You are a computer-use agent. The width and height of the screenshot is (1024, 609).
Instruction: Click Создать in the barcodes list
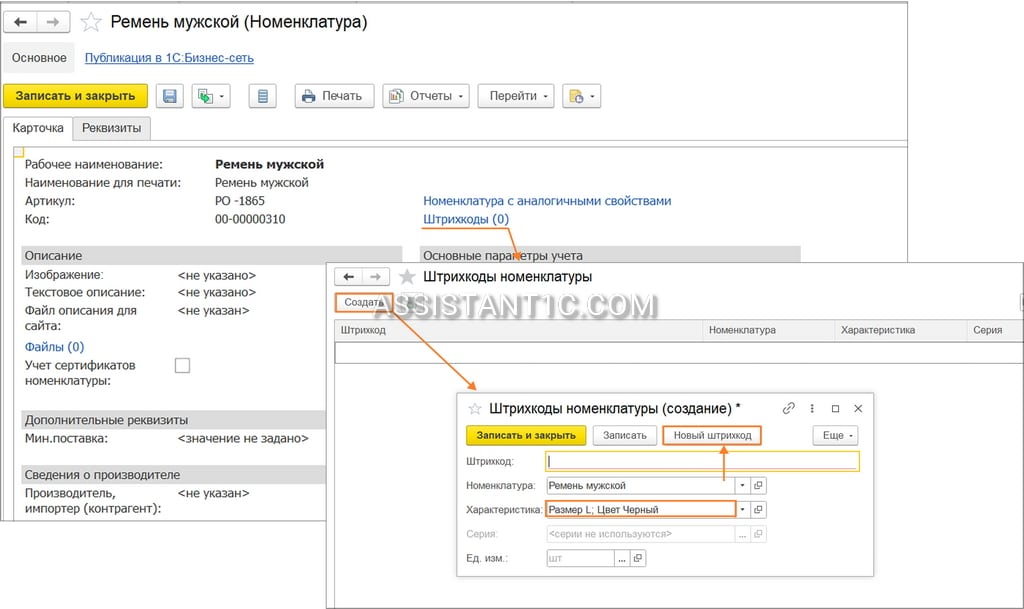364,302
